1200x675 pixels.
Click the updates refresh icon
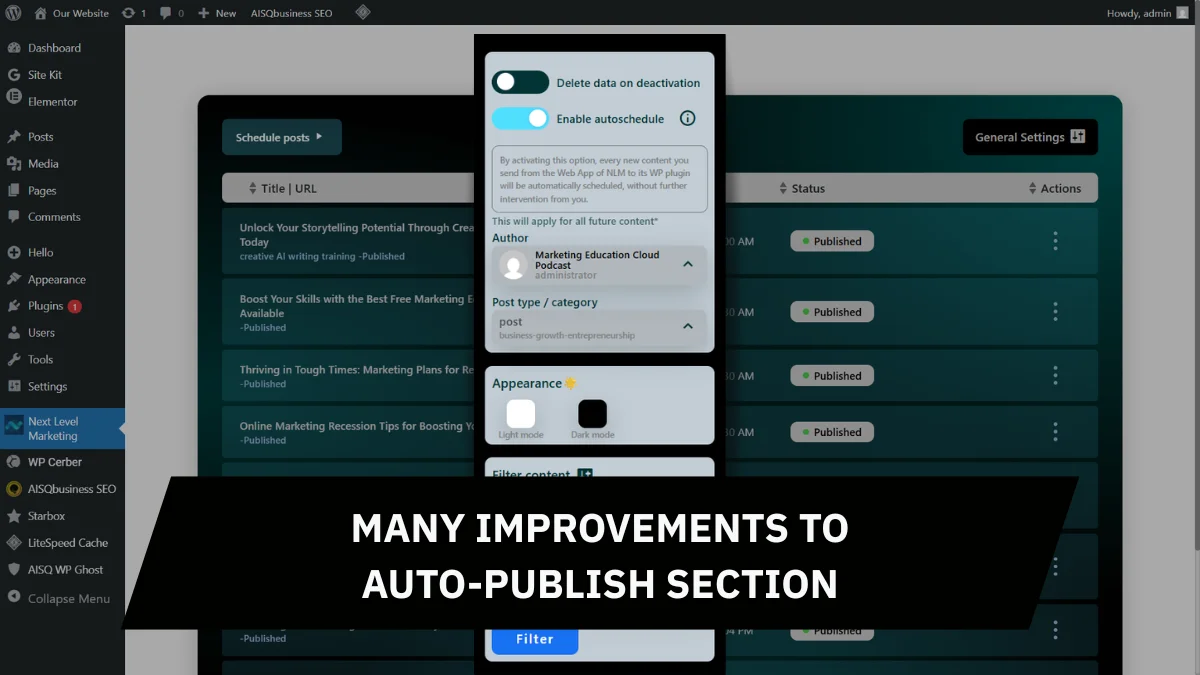(x=128, y=13)
